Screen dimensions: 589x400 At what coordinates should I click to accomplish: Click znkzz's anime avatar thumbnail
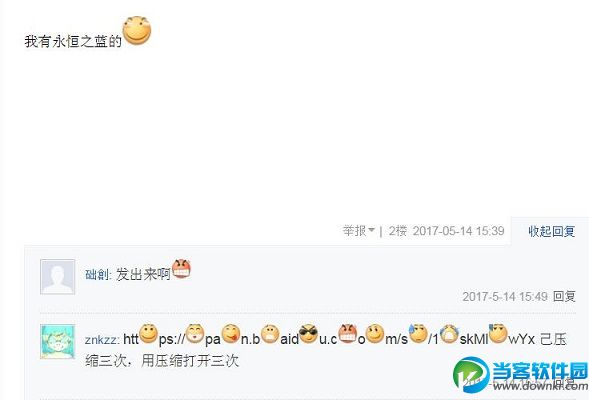pos(57,342)
